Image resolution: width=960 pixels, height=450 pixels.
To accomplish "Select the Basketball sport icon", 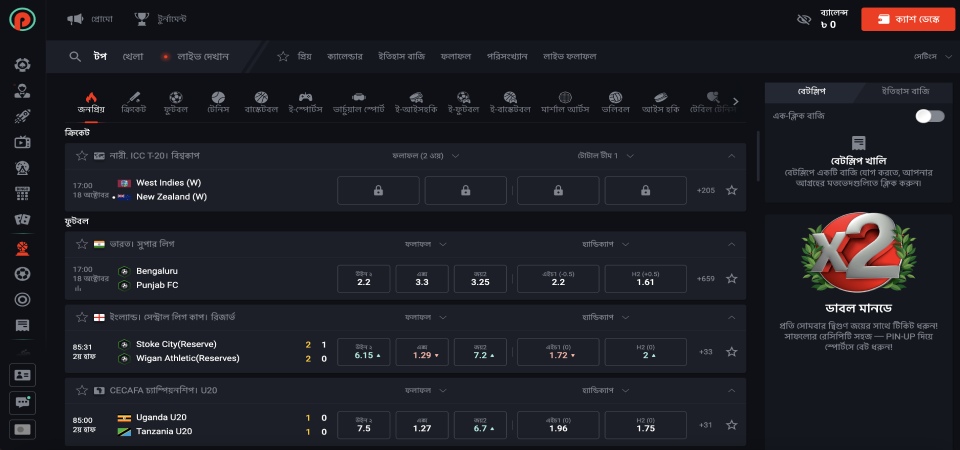I will point(261,102).
